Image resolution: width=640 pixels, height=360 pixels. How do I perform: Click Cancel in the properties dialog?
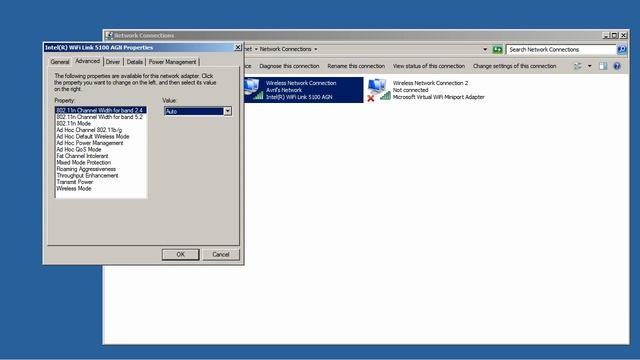[x=220, y=254]
